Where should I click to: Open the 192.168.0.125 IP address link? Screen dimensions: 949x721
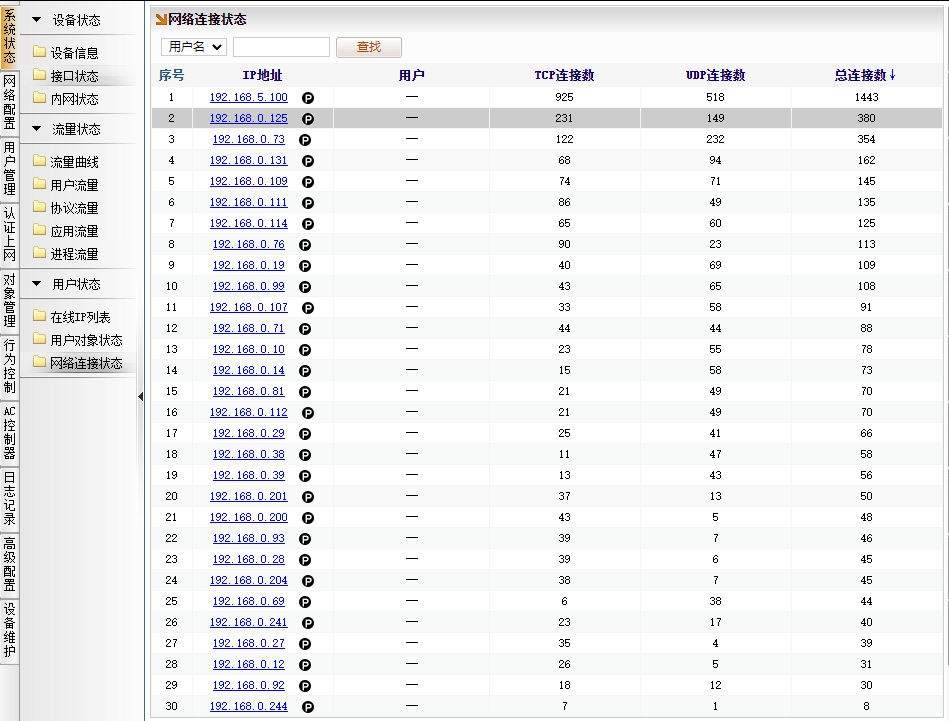pos(248,118)
